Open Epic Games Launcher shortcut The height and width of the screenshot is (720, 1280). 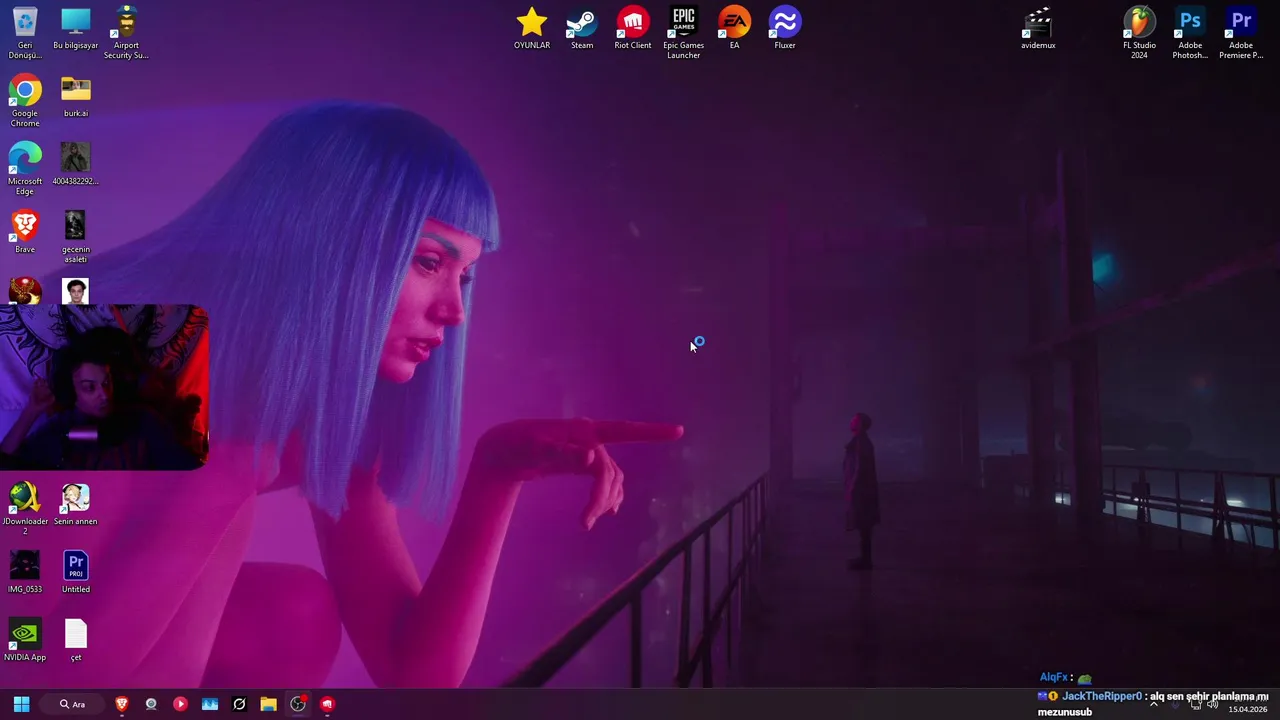pyautogui.click(x=684, y=32)
